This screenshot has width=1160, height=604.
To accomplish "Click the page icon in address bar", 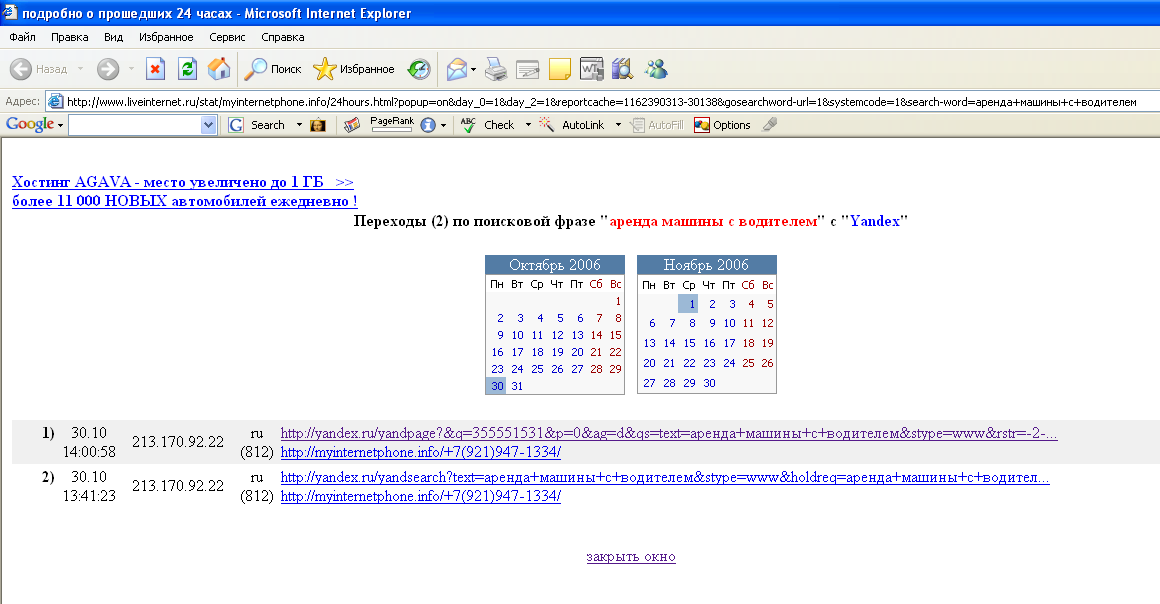I will point(55,101).
